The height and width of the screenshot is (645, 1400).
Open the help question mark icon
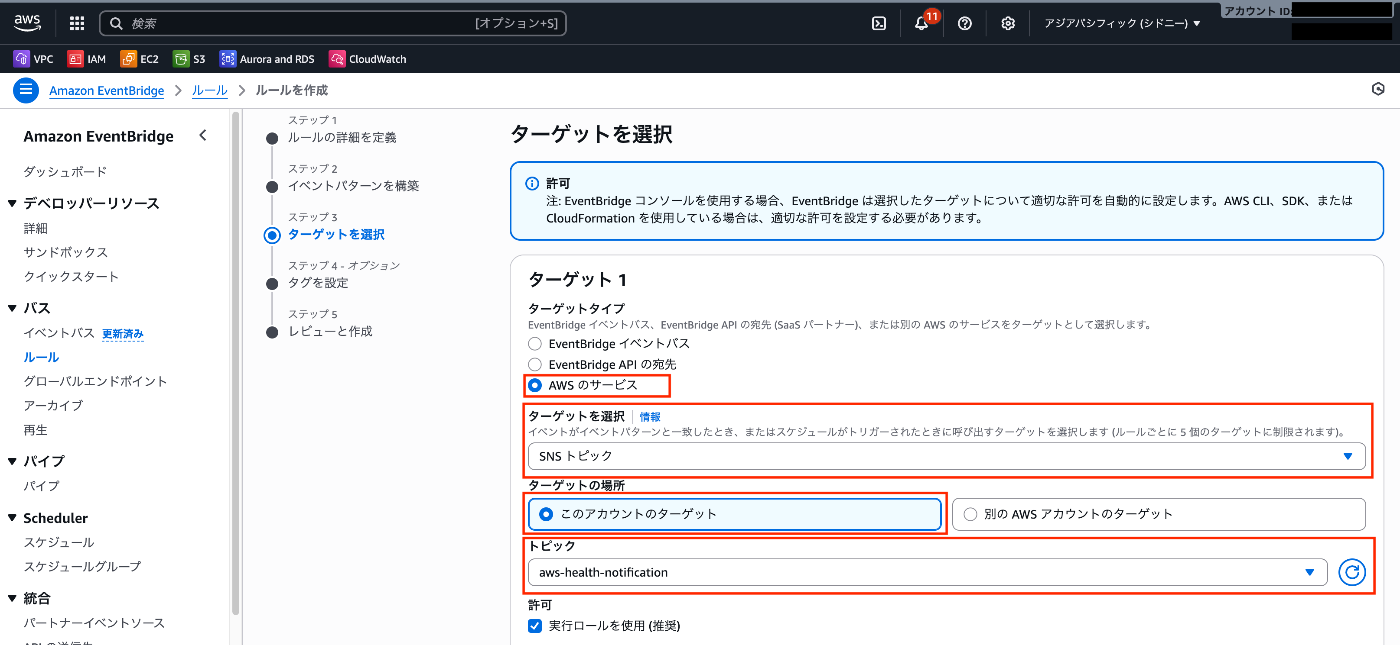coord(965,23)
